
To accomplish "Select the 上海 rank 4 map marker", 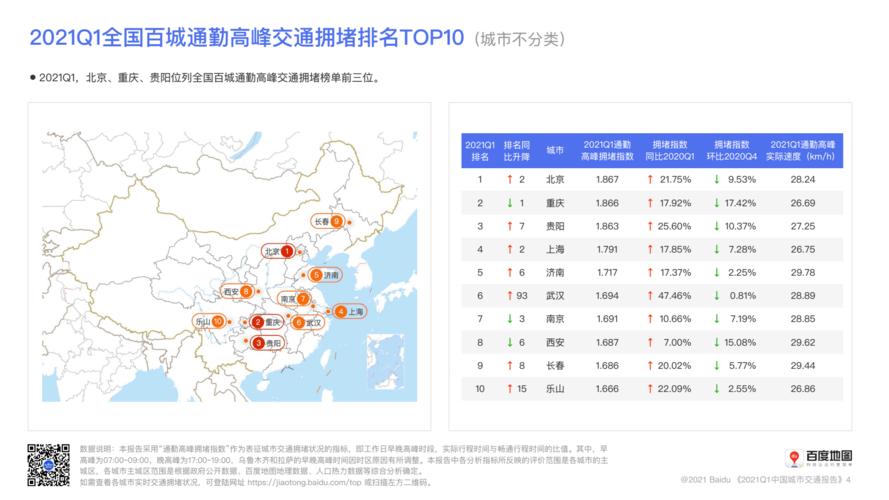I will click(x=349, y=311).
